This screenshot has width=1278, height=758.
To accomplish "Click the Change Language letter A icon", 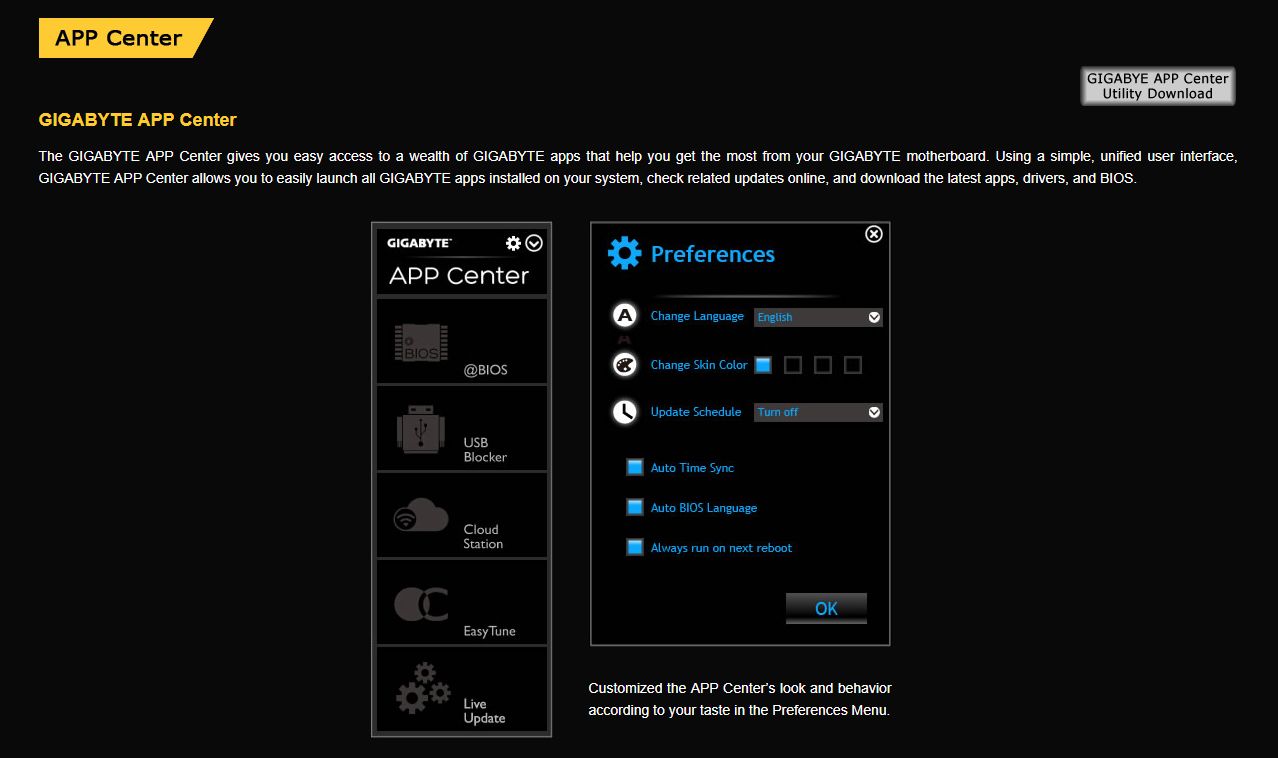I will coord(625,316).
